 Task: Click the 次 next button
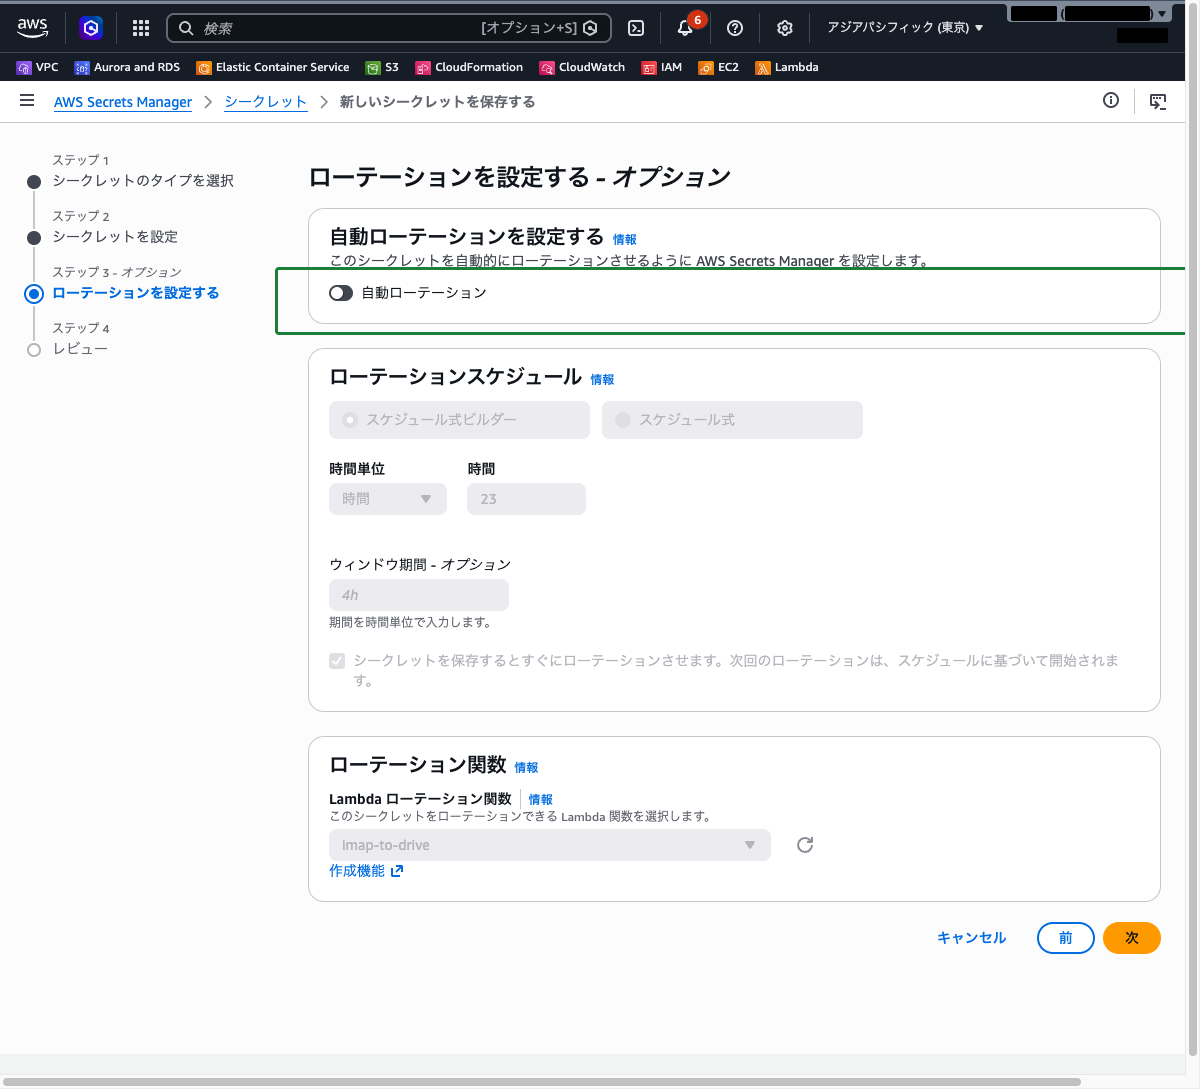tap(1132, 938)
